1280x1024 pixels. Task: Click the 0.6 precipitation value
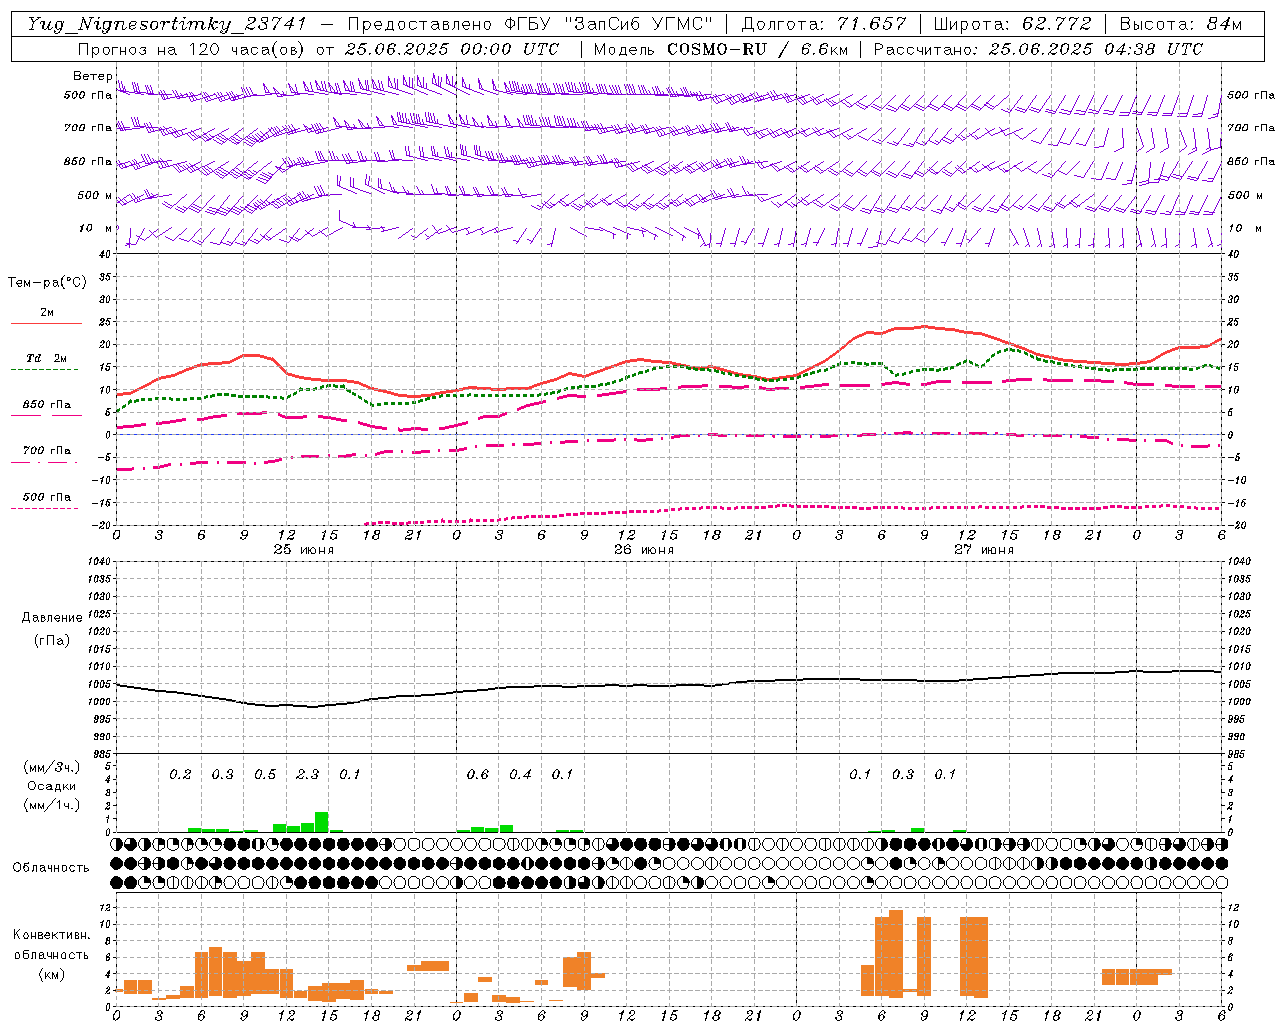click(x=478, y=774)
